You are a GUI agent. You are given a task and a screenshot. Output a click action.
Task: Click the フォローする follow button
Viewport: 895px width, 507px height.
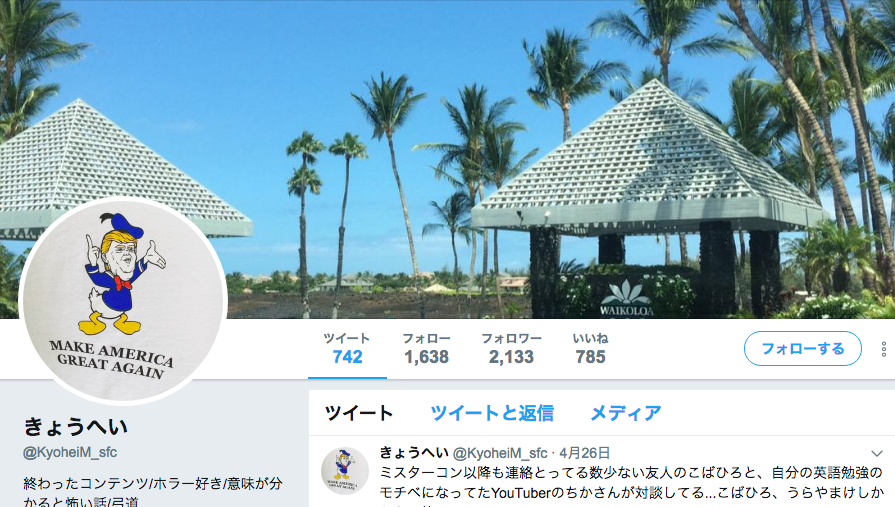click(x=803, y=349)
